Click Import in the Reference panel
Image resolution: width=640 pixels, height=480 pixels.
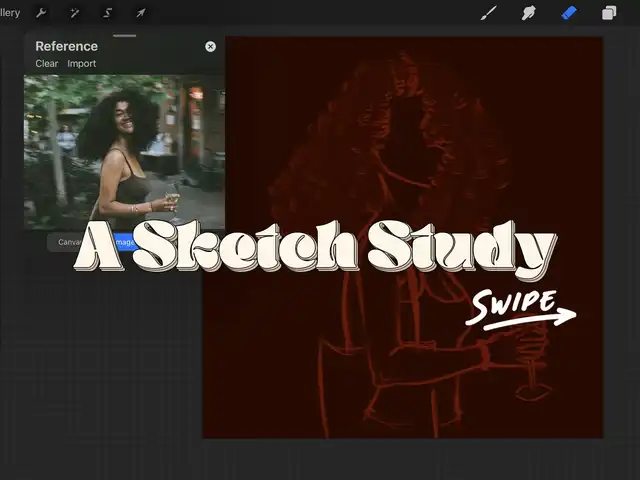click(x=82, y=64)
